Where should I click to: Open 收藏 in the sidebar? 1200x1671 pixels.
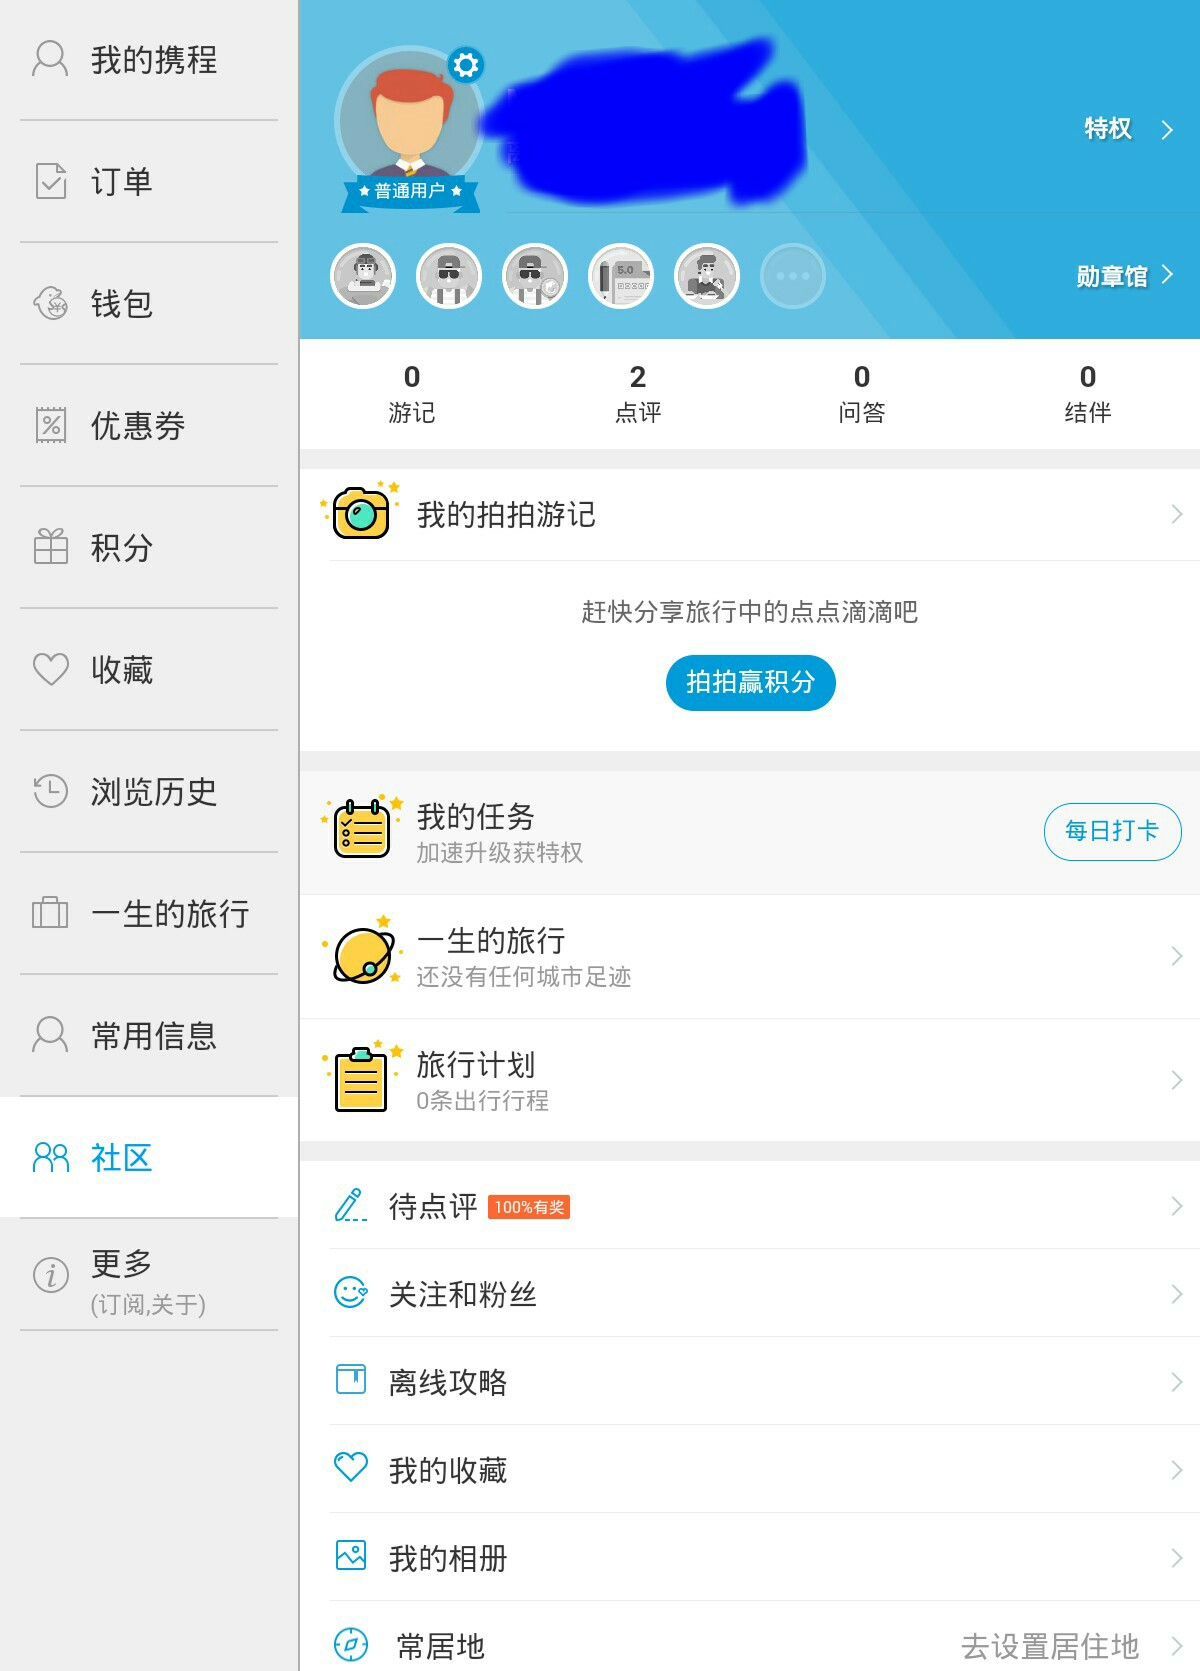coord(149,670)
